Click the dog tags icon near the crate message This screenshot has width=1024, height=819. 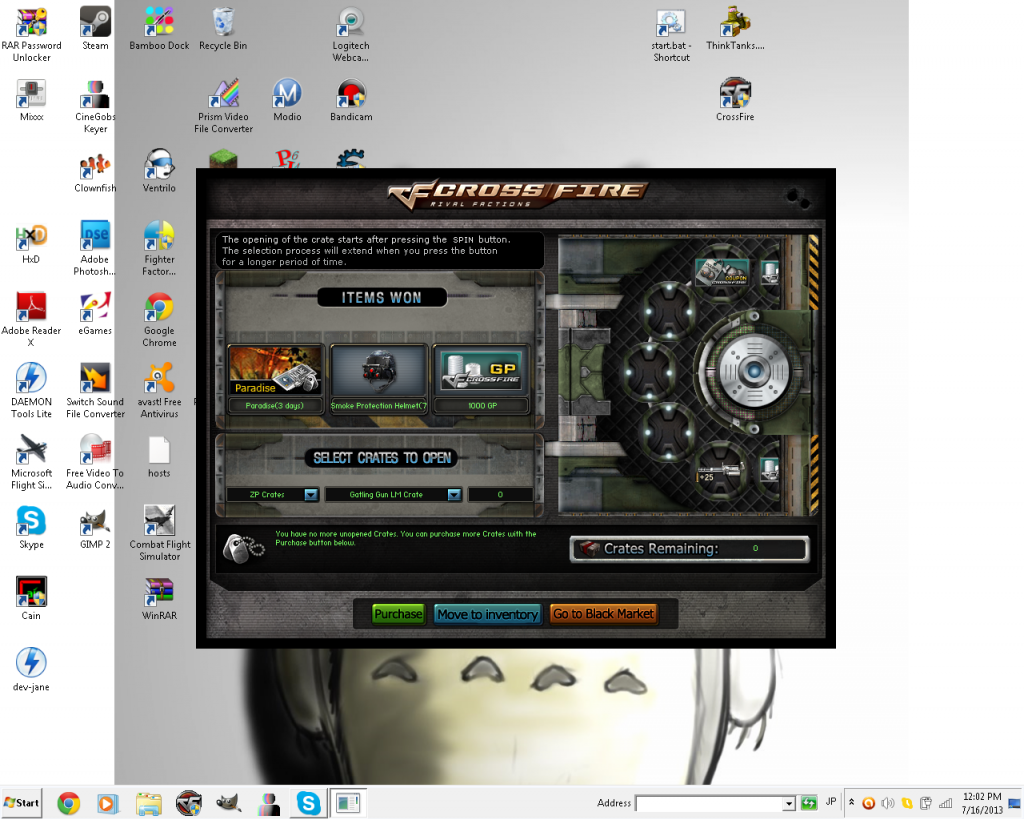241,545
